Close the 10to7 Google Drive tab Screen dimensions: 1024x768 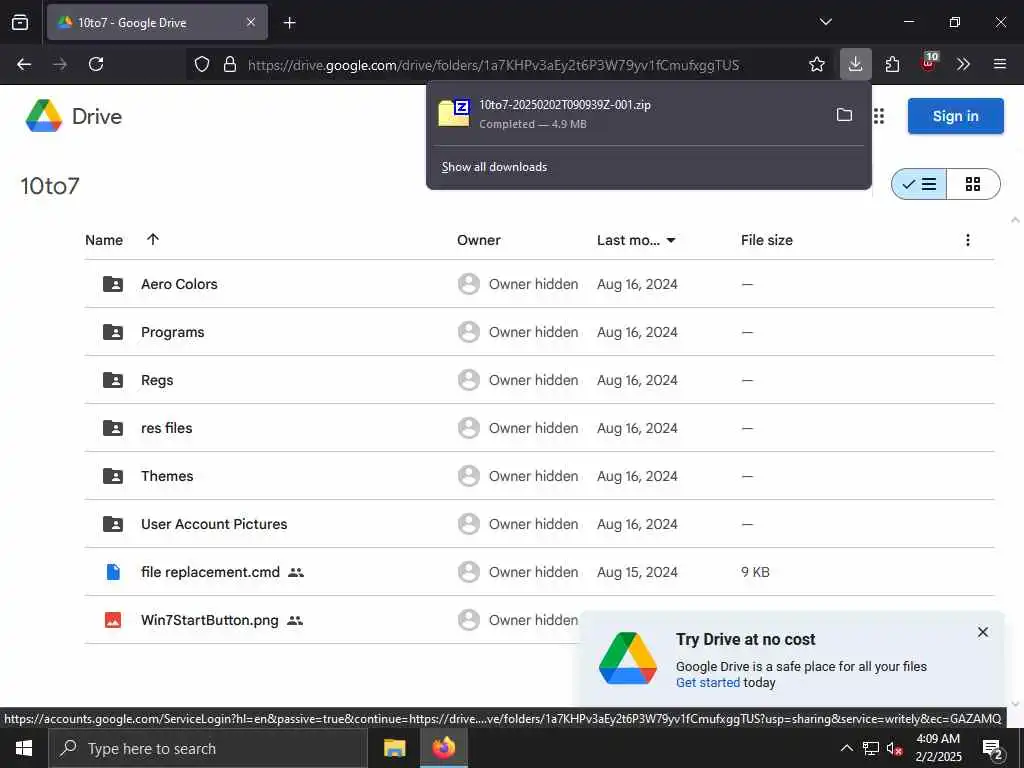251,22
